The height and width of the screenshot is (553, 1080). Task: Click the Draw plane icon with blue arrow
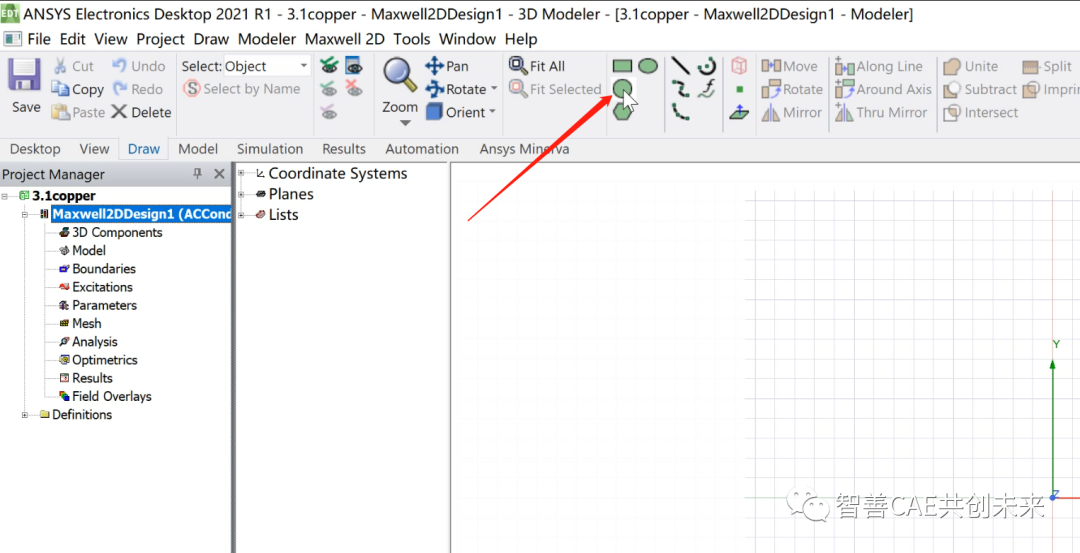pos(739,112)
